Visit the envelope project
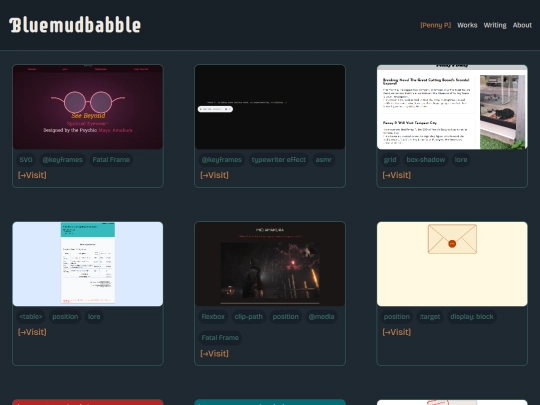 (x=396, y=332)
